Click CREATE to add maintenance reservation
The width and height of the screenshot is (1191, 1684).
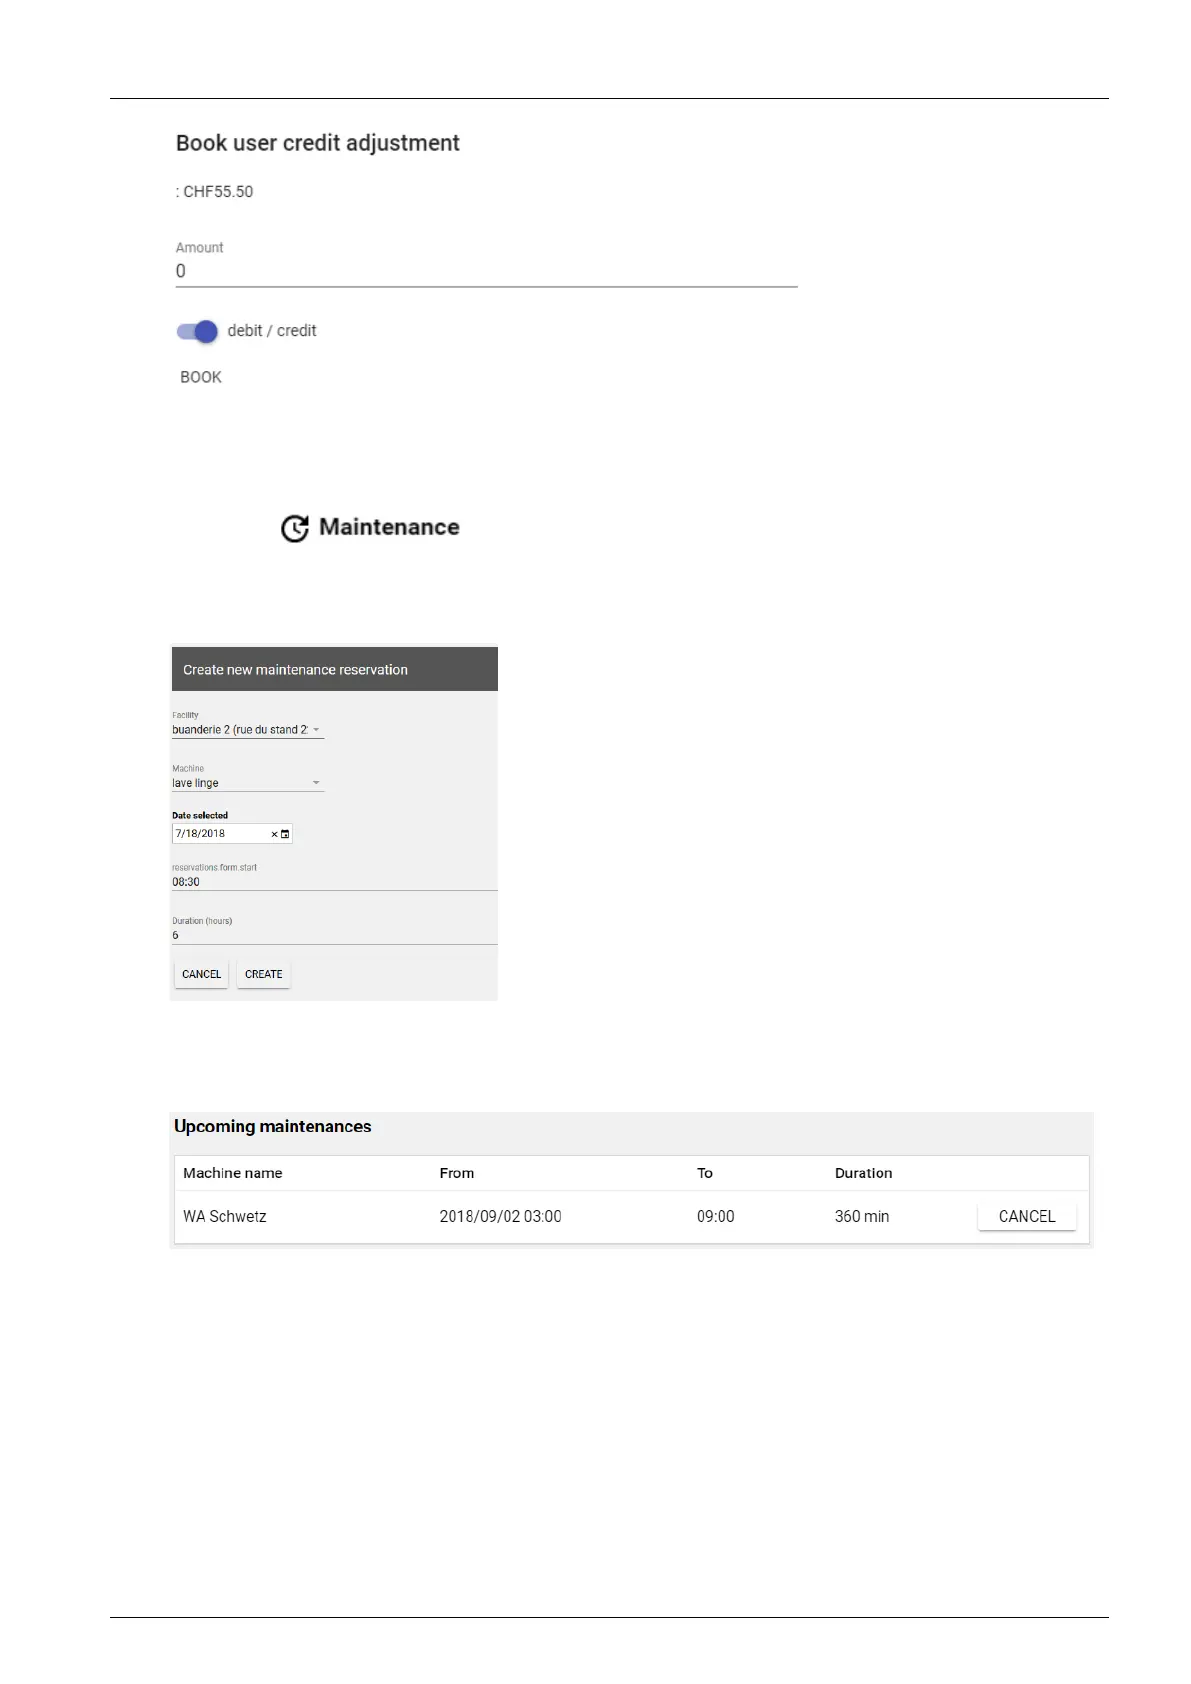pos(264,974)
